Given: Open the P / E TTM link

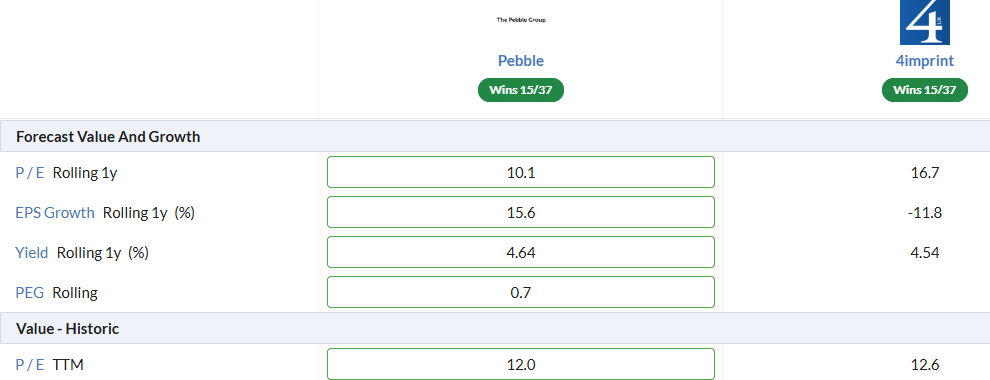Looking at the screenshot, I should [x=30, y=364].
